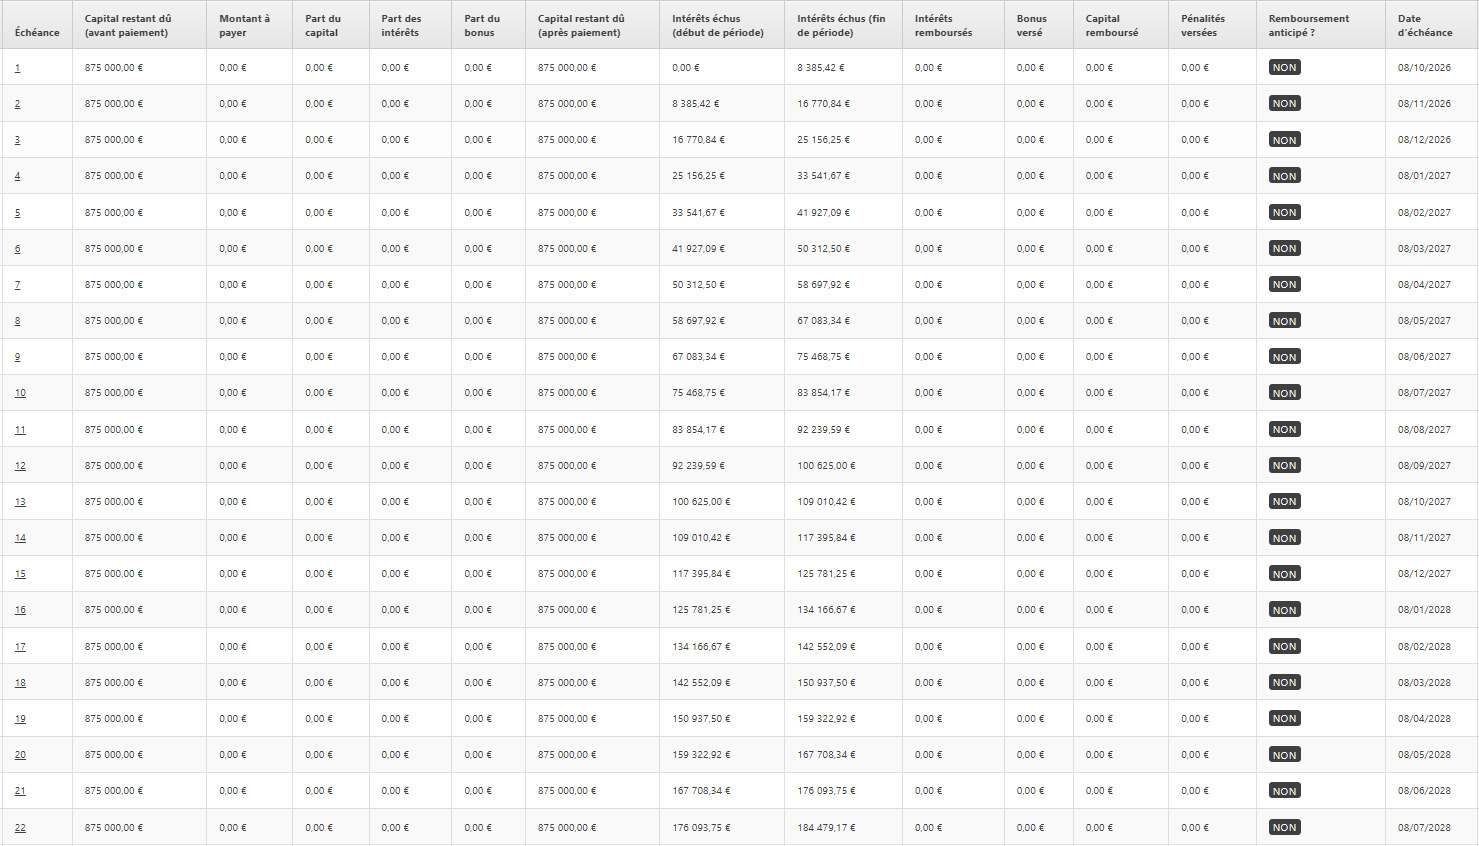This screenshot has width=1479, height=846.
Task: Select Capital remboursé 0,00 € in row 8
Action: [1099, 321]
